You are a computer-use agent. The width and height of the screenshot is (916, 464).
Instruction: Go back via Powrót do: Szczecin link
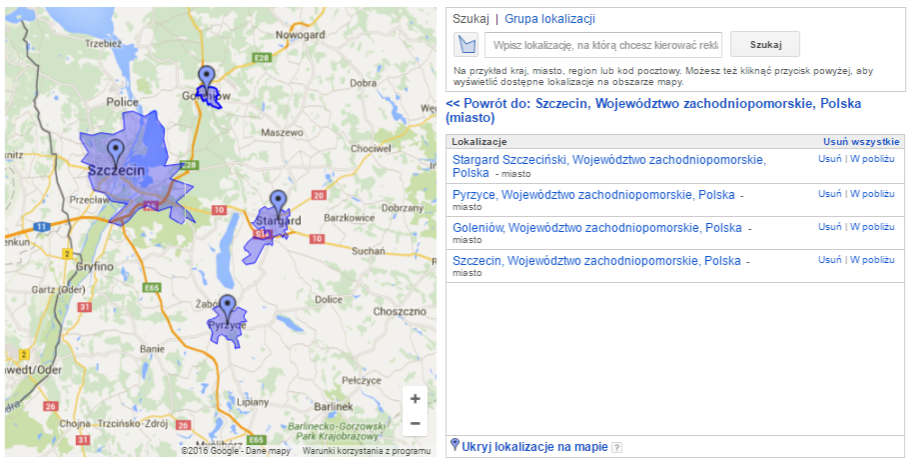(x=653, y=110)
